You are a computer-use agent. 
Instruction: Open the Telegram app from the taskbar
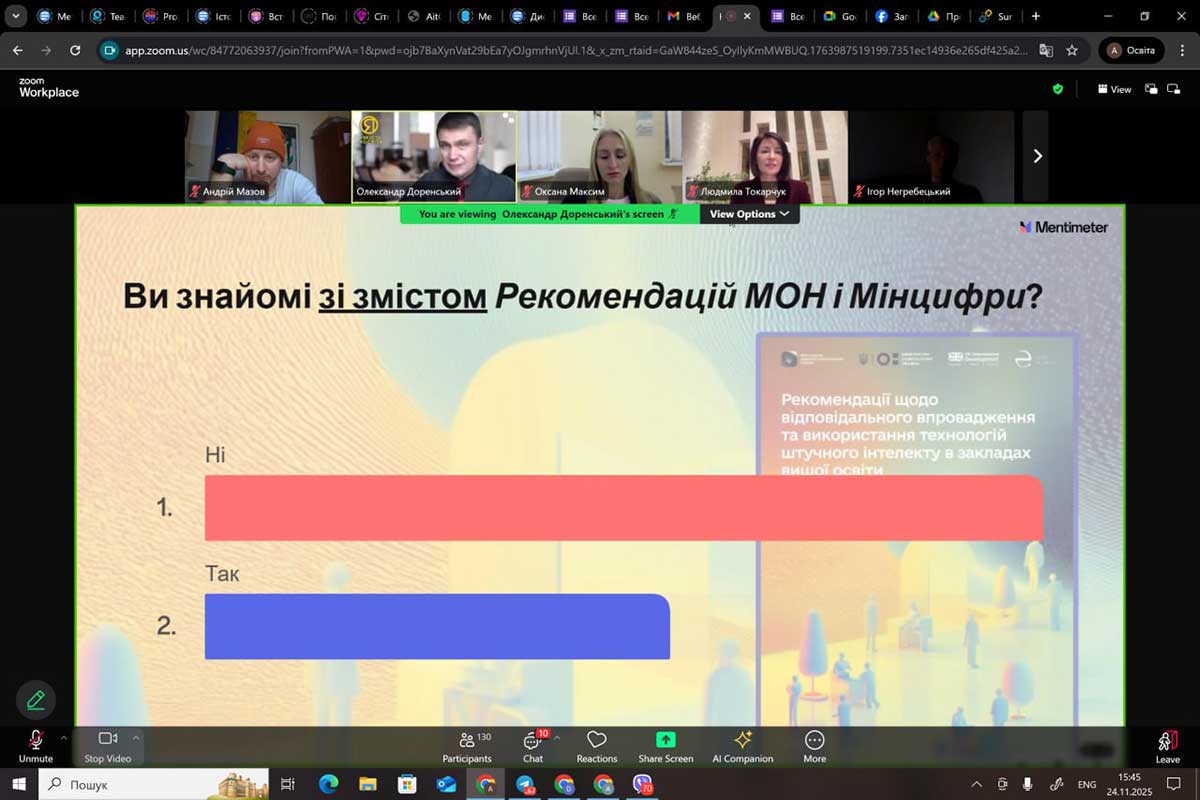(525, 785)
